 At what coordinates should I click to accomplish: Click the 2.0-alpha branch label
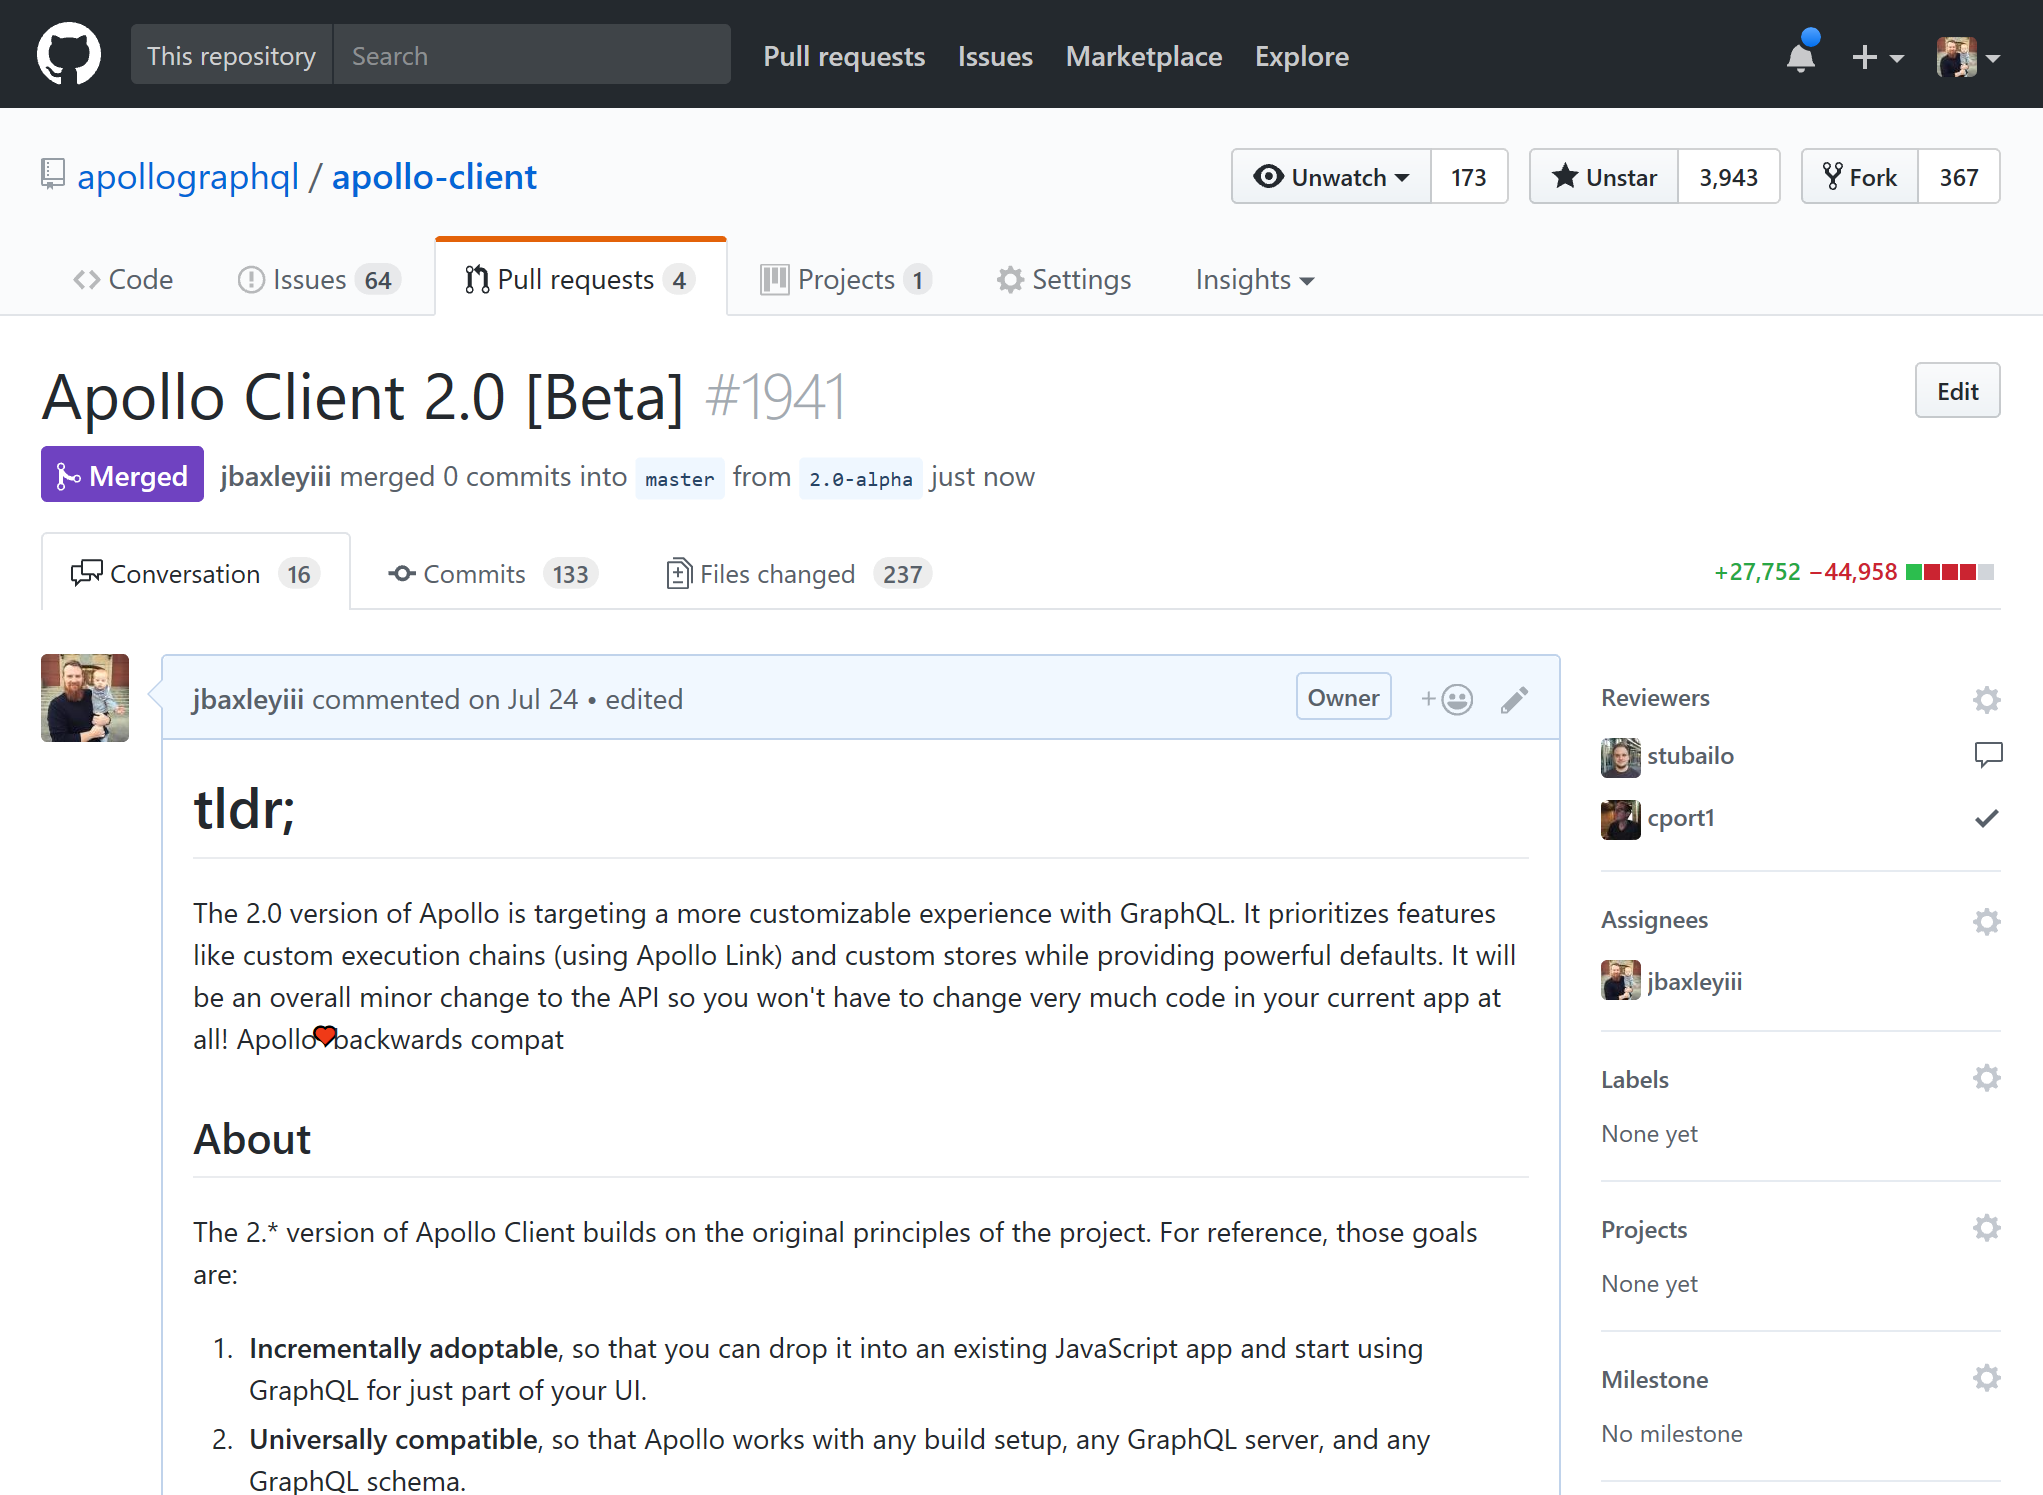pos(860,478)
